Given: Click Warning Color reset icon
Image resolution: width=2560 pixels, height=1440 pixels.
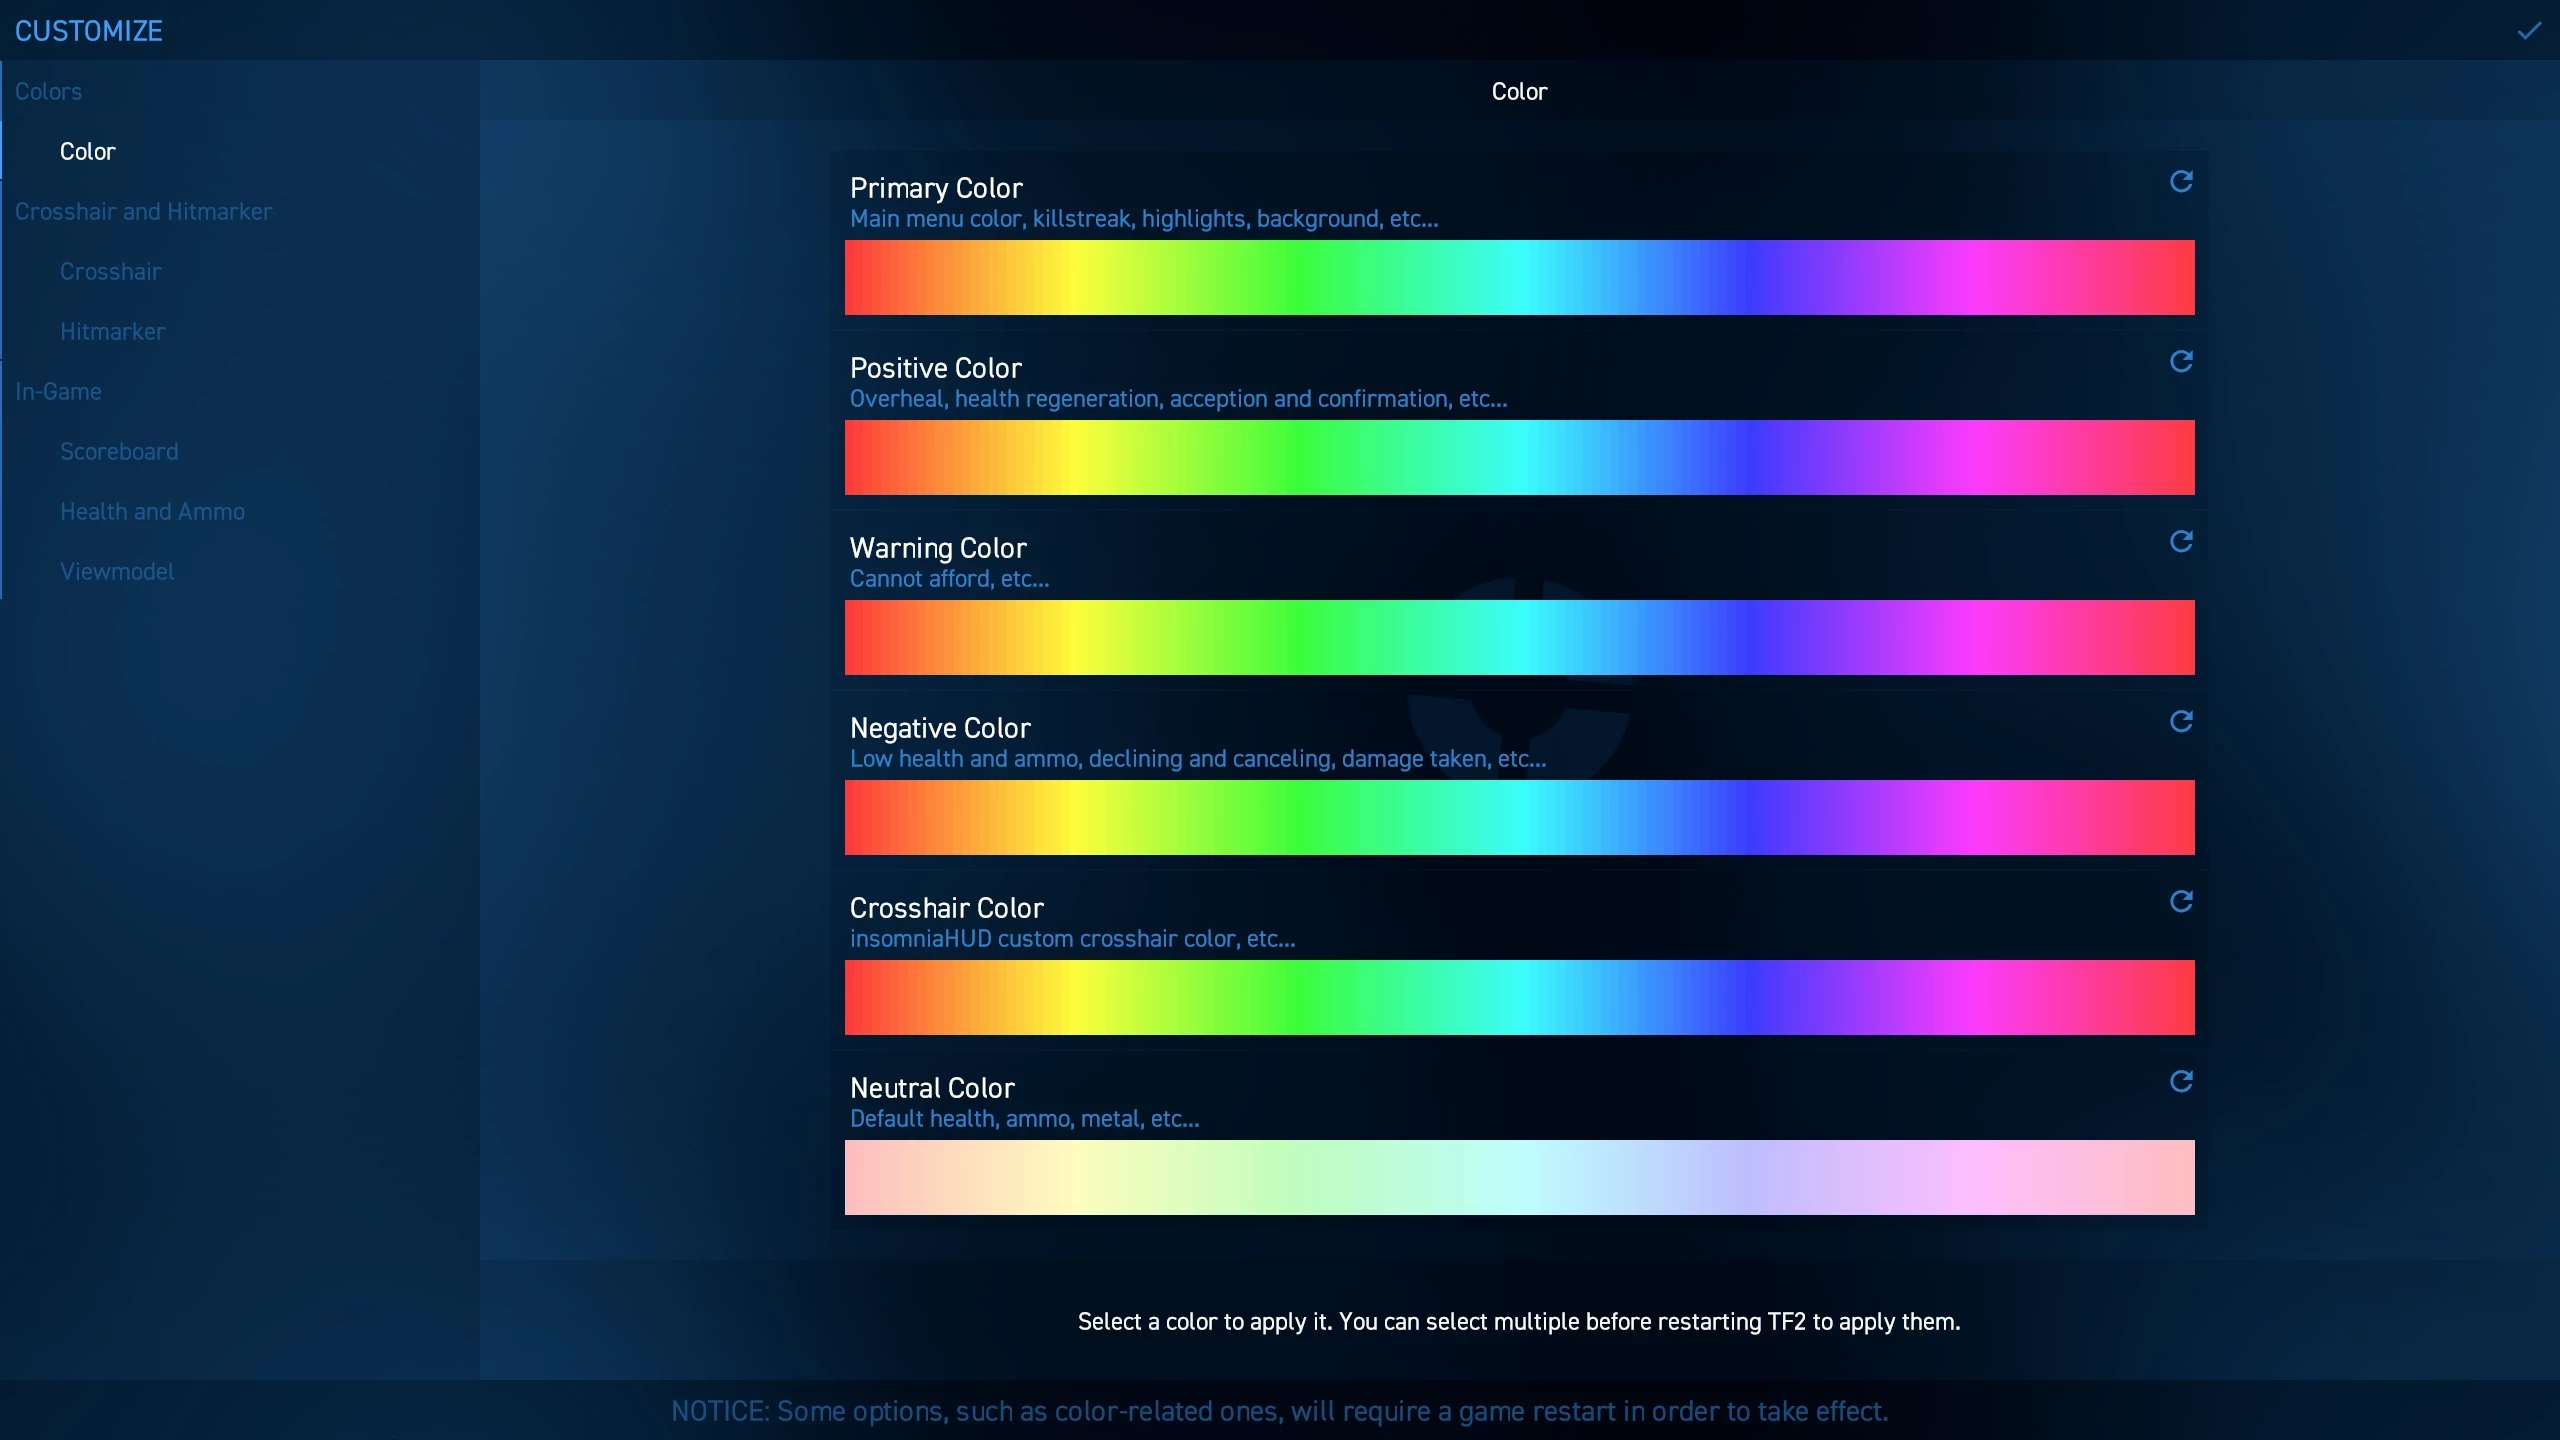Looking at the screenshot, I should (2181, 542).
